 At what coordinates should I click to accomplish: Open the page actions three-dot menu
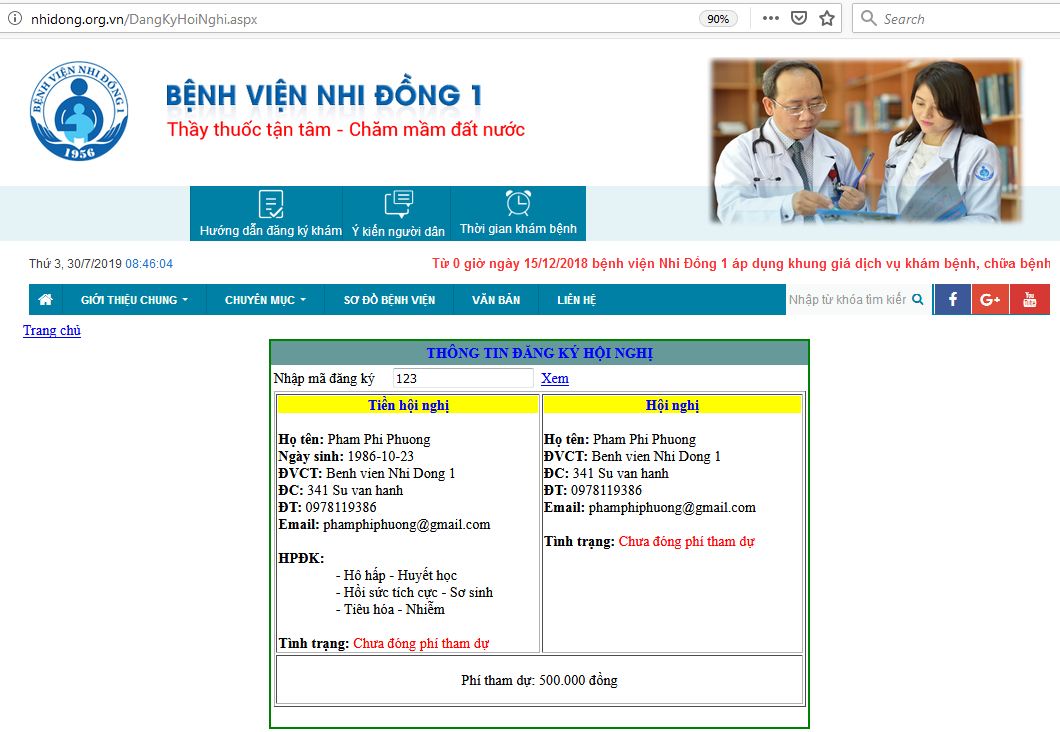point(771,18)
